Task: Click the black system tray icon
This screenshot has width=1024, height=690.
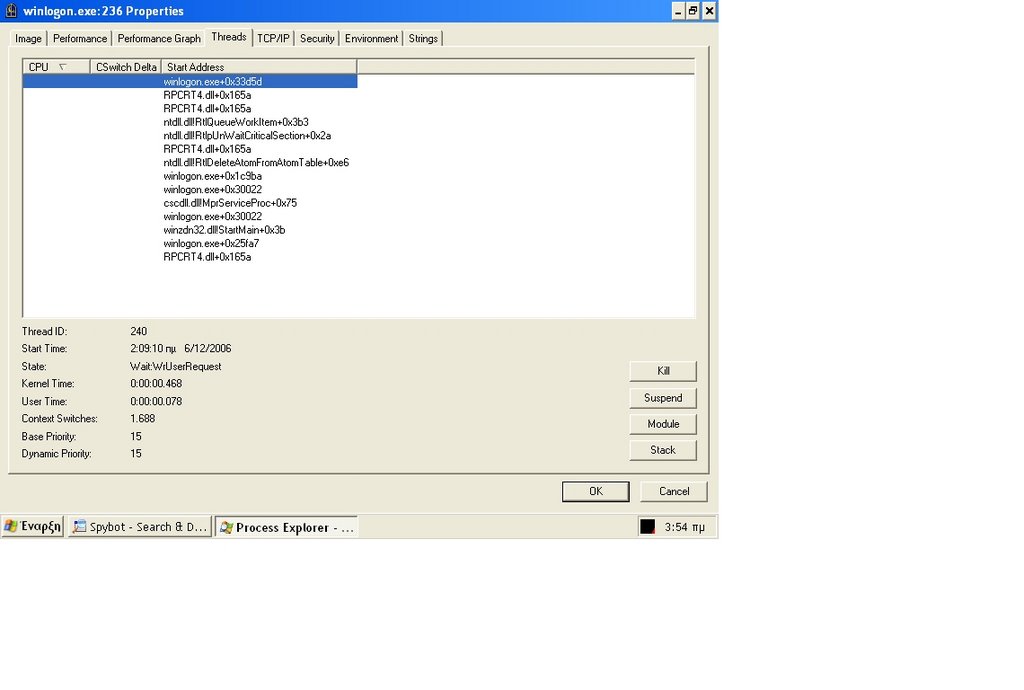Action: coord(647,527)
